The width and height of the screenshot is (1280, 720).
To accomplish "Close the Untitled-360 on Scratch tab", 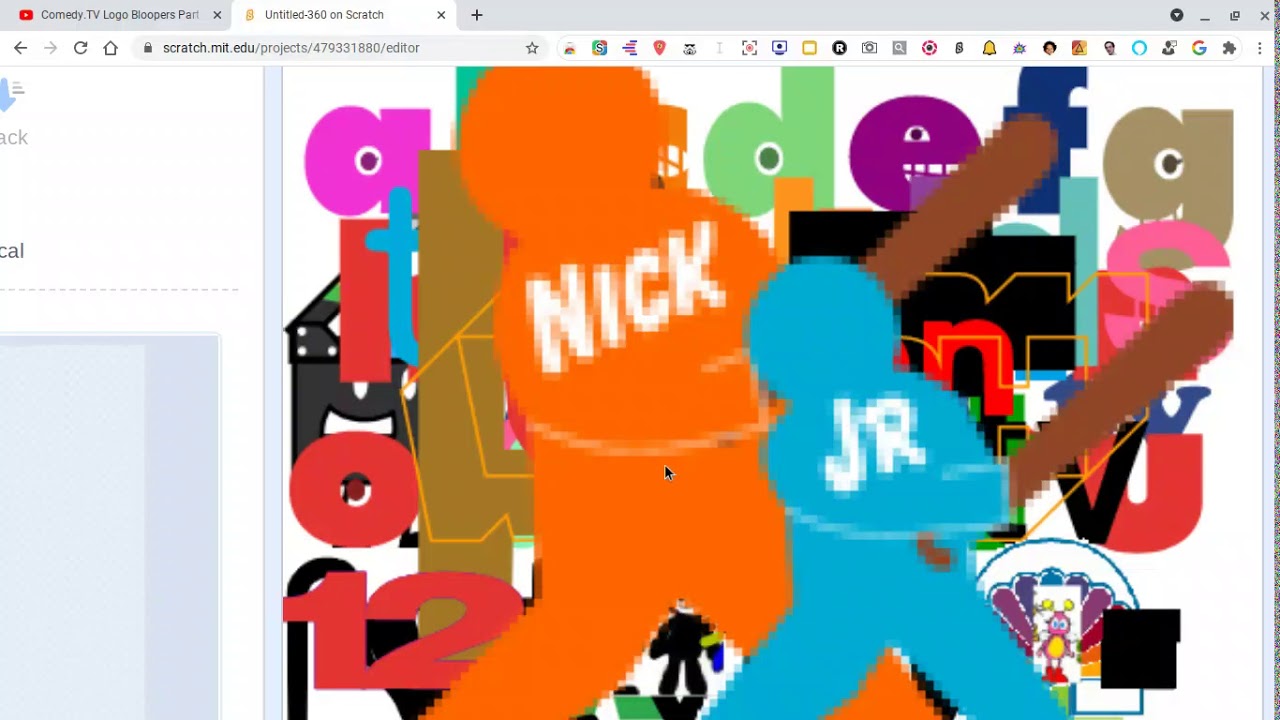I will tap(441, 15).
